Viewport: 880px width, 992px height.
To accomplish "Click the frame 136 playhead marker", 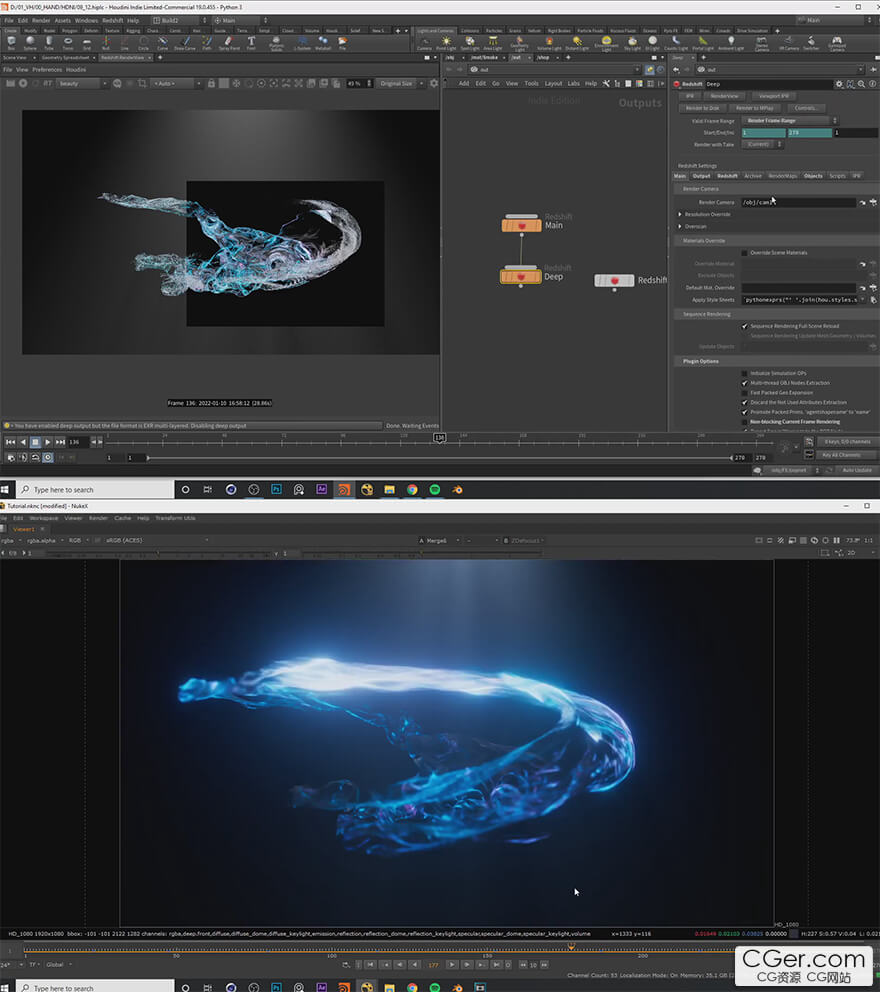I will click(440, 438).
